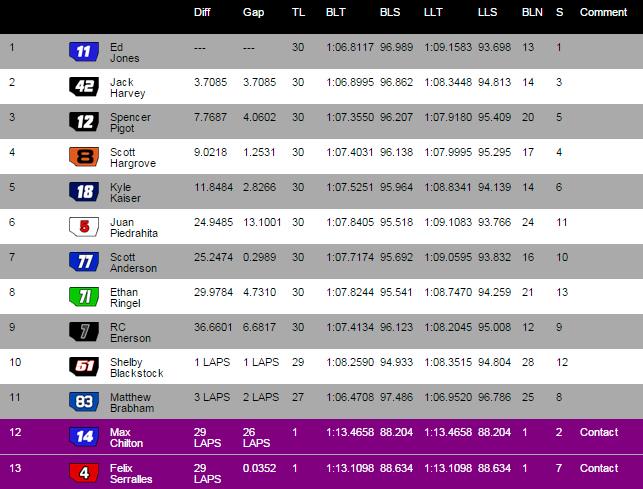Click Ed Jones car number 11 badge

[x=84, y=52]
